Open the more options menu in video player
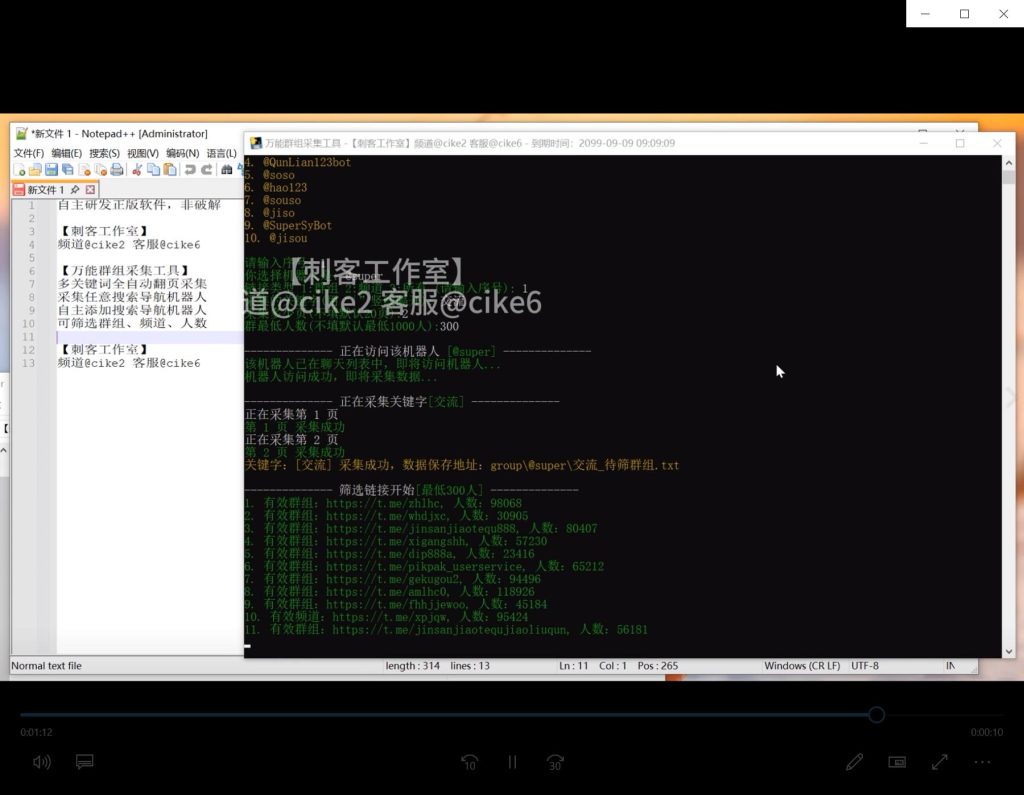The height and width of the screenshot is (795, 1024). click(982, 761)
